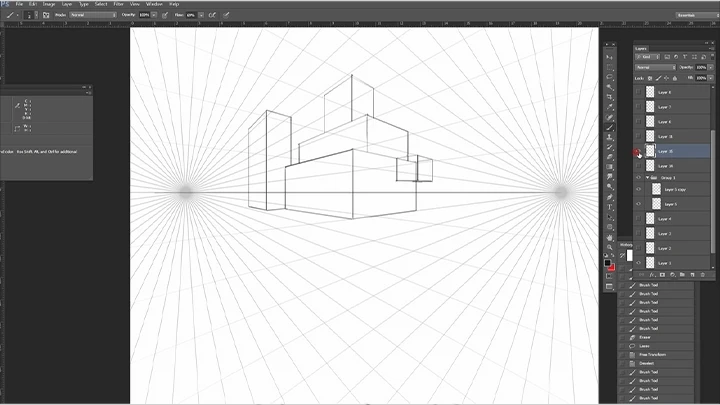Open brush Flow arrow in options bar
This screenshot has height=405, width=720.
[x=201, y=15]
